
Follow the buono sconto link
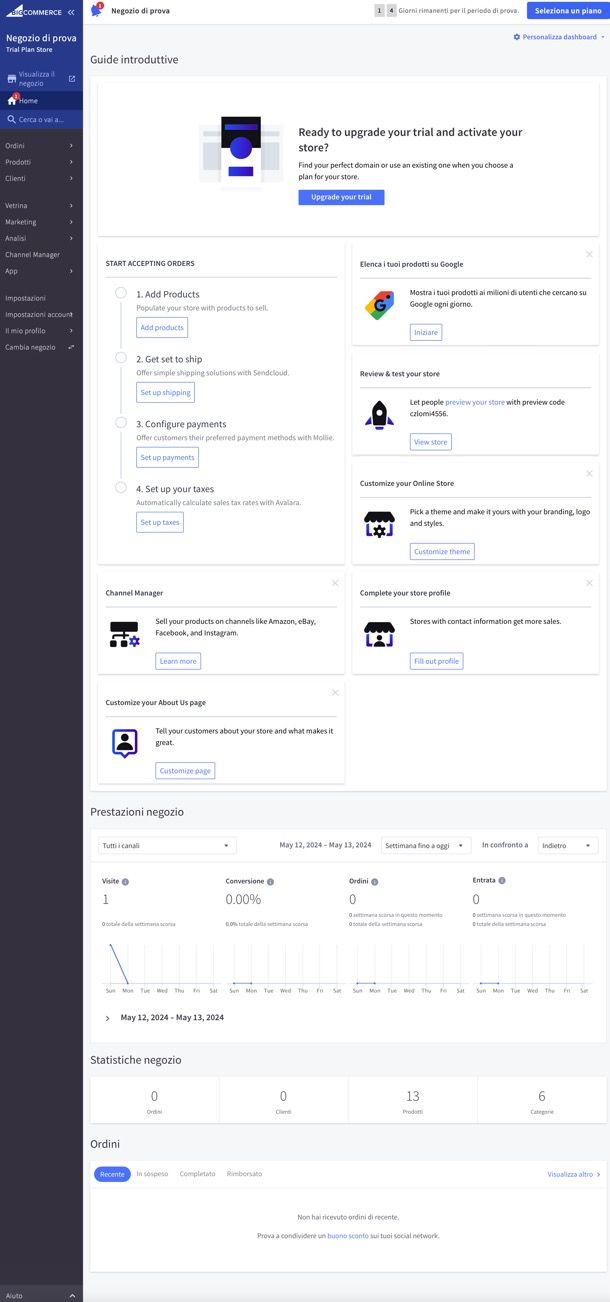(x=348, y=1236)
